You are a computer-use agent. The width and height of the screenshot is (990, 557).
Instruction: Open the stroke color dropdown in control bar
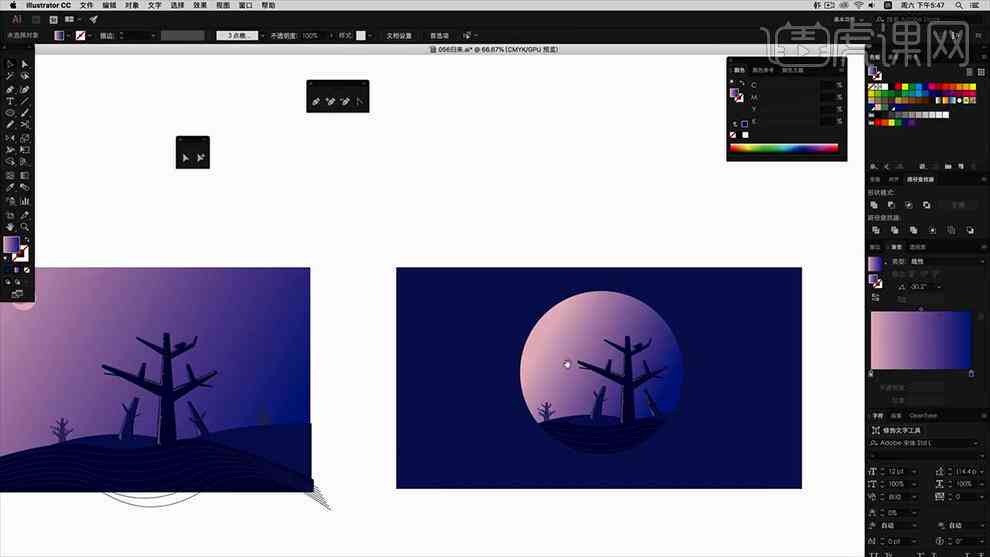(x=90, y=36)
